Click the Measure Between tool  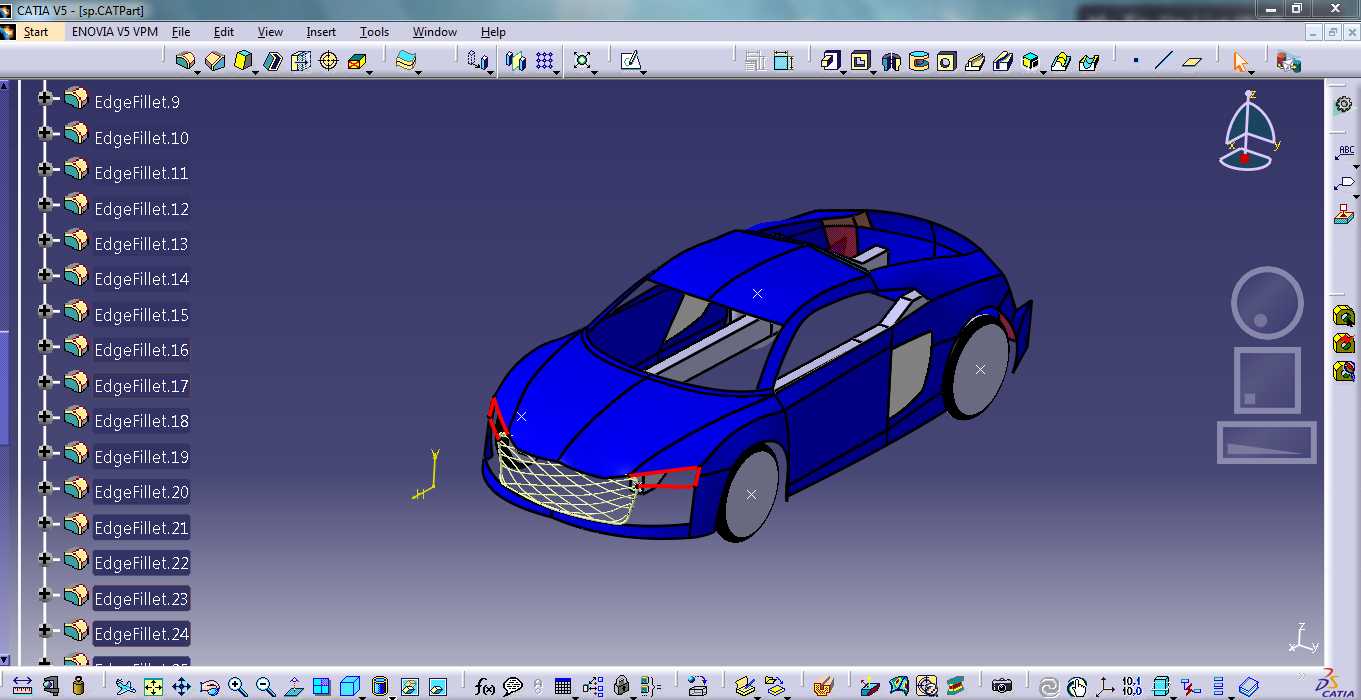22,686
